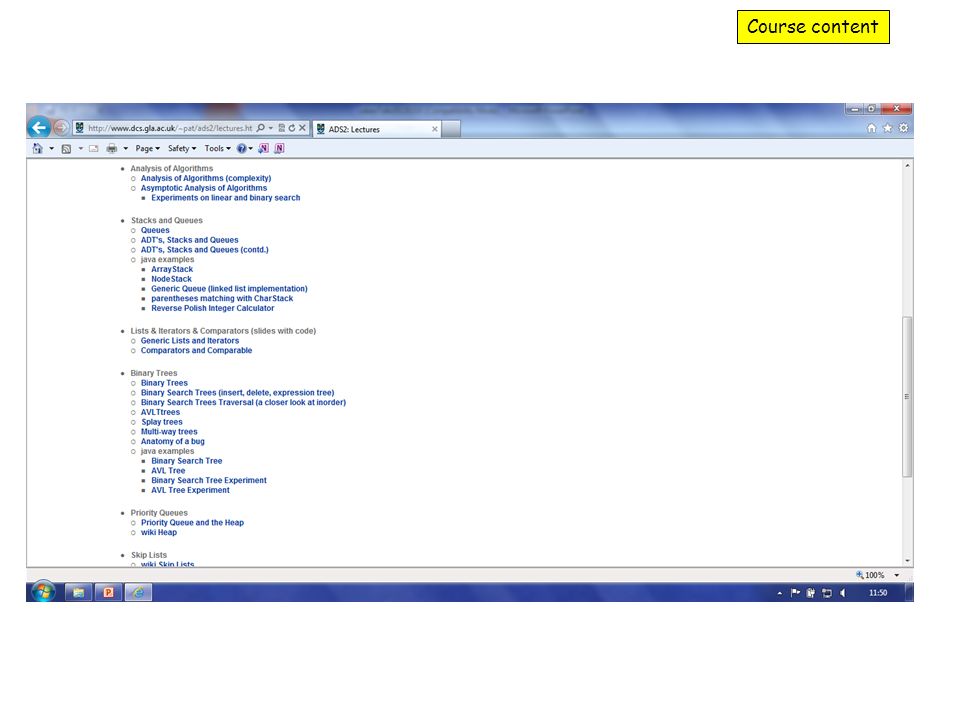The image size is (960, 720).
Task: Click the OneNote linked notes icon
Action: click(x=279, y=148)
